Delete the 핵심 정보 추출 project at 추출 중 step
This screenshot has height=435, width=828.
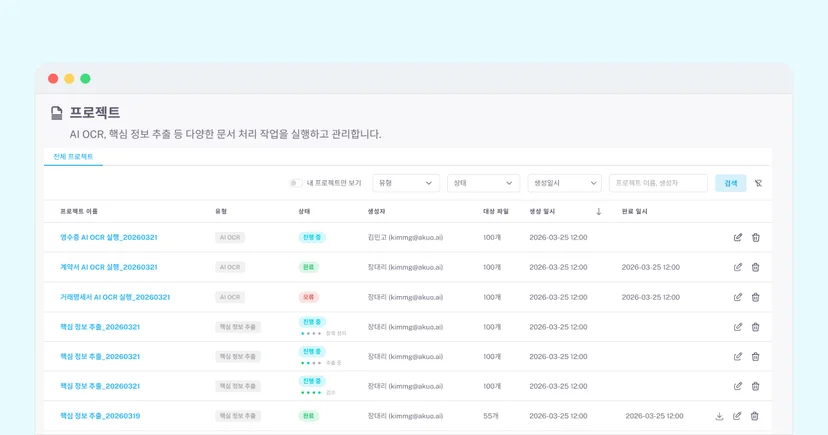pos(756,356)
